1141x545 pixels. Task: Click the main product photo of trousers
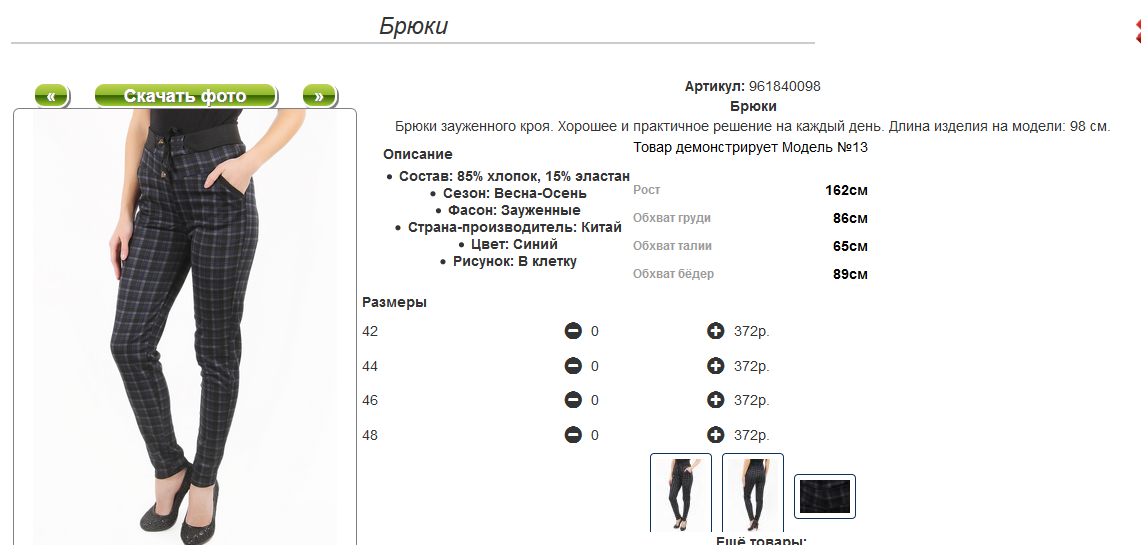185,327
